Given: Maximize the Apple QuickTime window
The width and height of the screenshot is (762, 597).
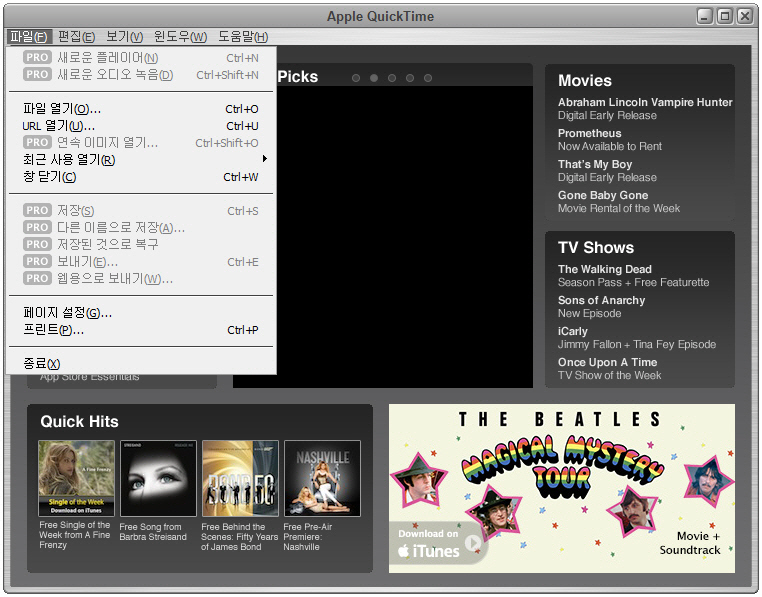Looking at the screenshot, I should [725, 16].
